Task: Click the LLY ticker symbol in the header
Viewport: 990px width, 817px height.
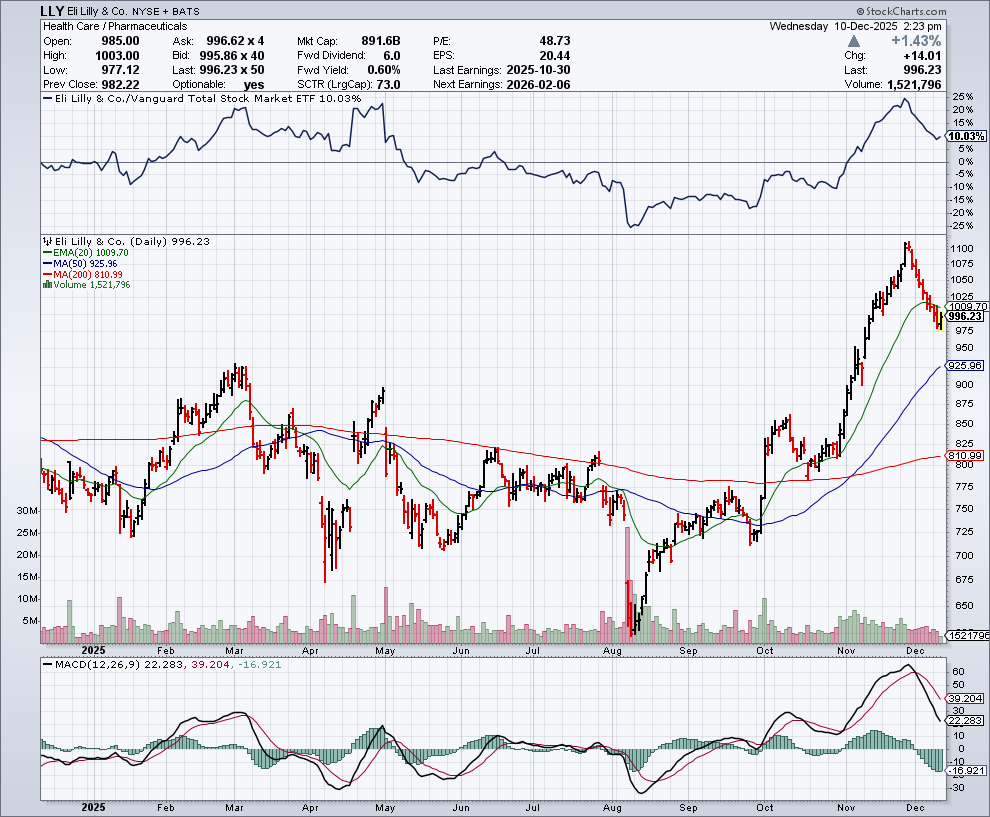Action: click(x=54, y=10)
